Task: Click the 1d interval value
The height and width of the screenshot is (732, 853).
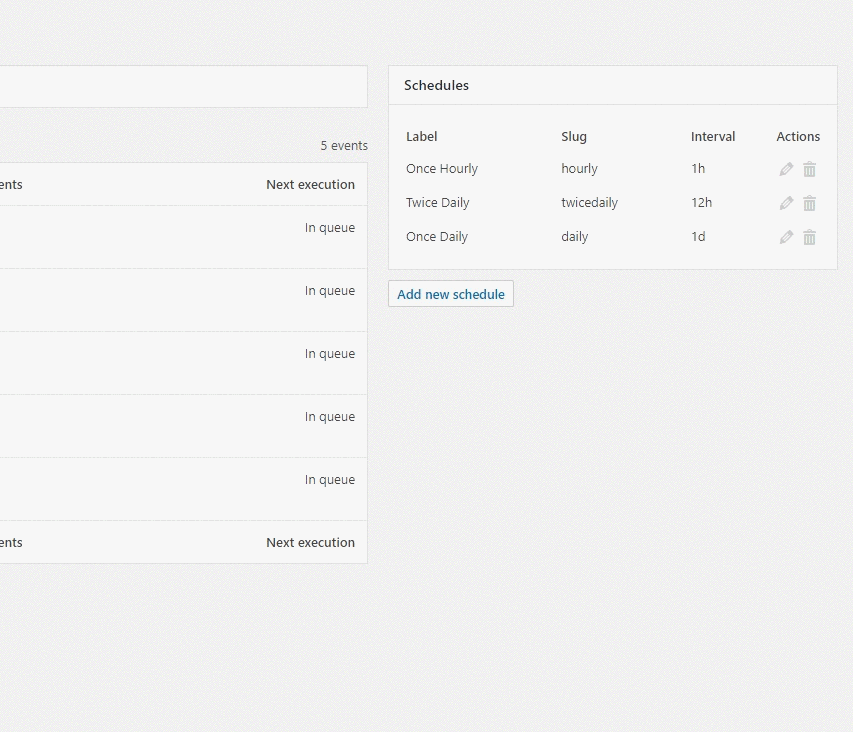Action: click(698, 237)
